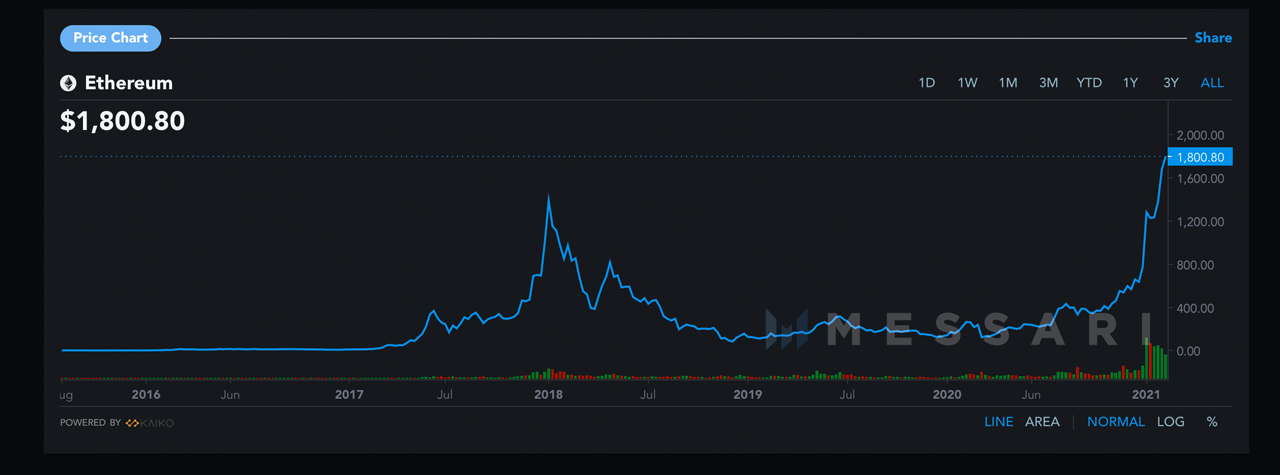The image size is (1280, 475).
Task: Toggle percent scale mode
Action: [x=1212, y=422]
